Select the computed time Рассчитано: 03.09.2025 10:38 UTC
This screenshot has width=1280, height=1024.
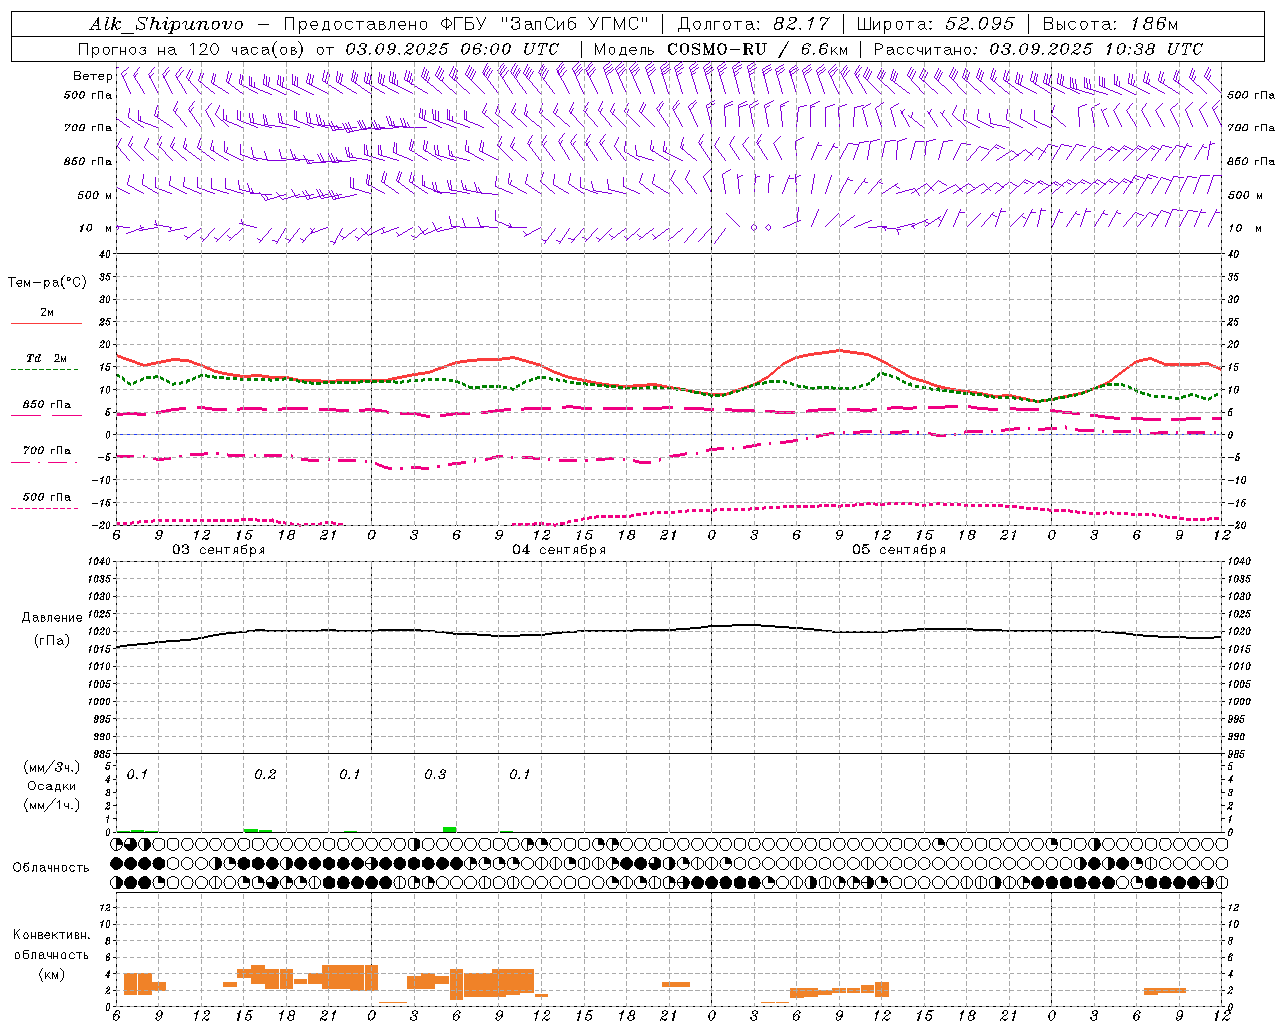point(1038,49)
